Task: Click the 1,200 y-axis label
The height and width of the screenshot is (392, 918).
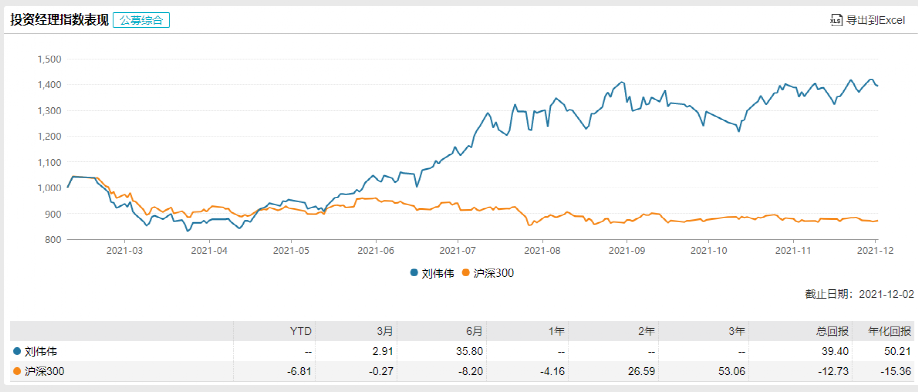Action: pos(49,136)
